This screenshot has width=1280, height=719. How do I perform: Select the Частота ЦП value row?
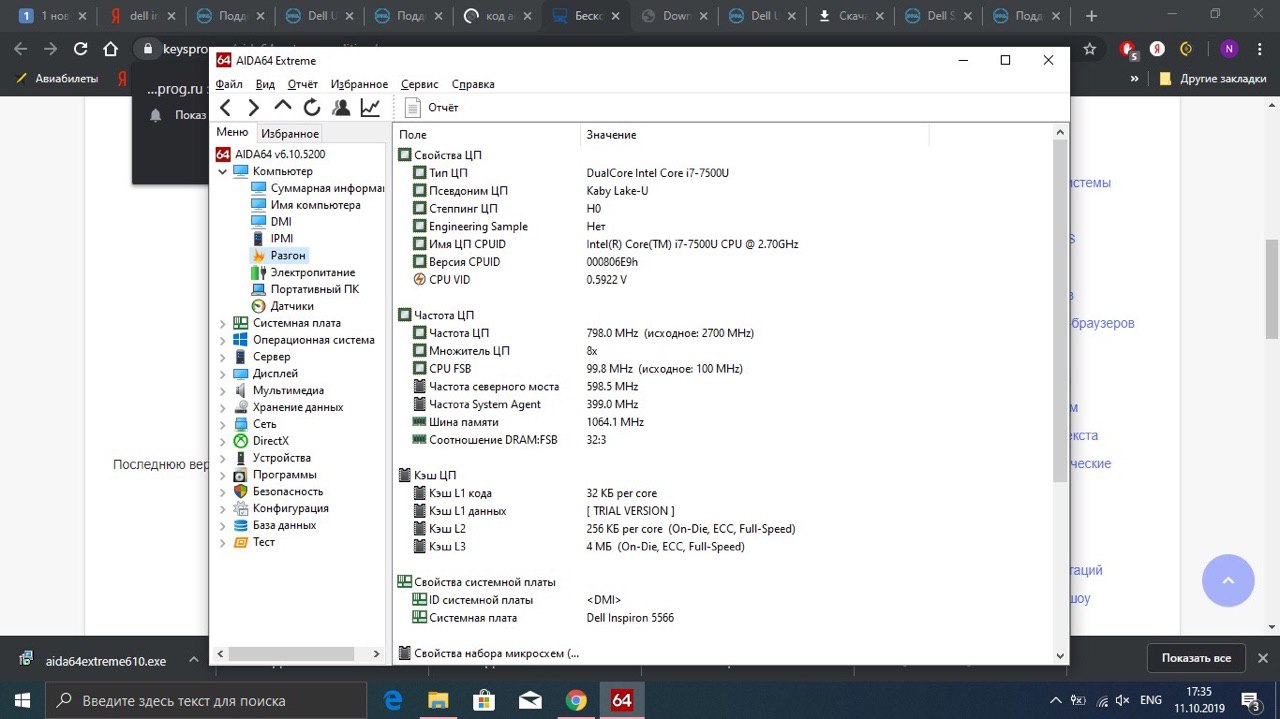click(x=724, y=333)
